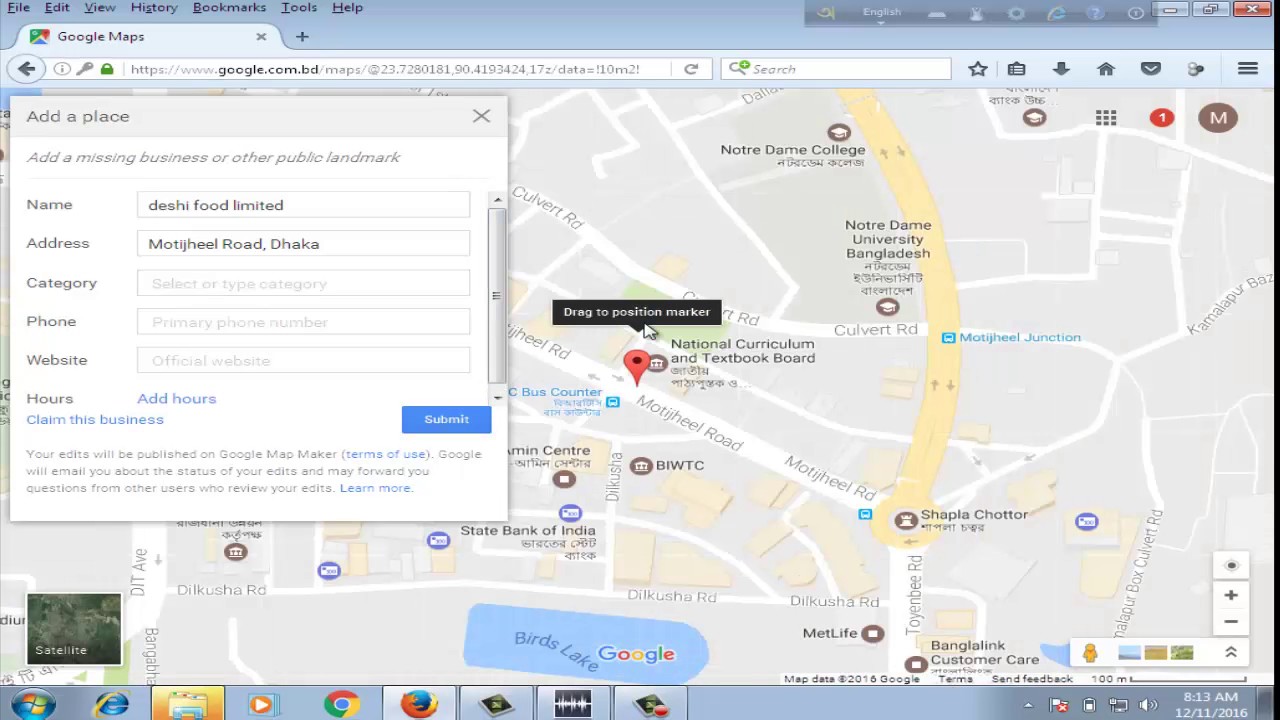Click Send feedback in map footer
This screenshot has height=720, width=1280.
[1032, 679]
